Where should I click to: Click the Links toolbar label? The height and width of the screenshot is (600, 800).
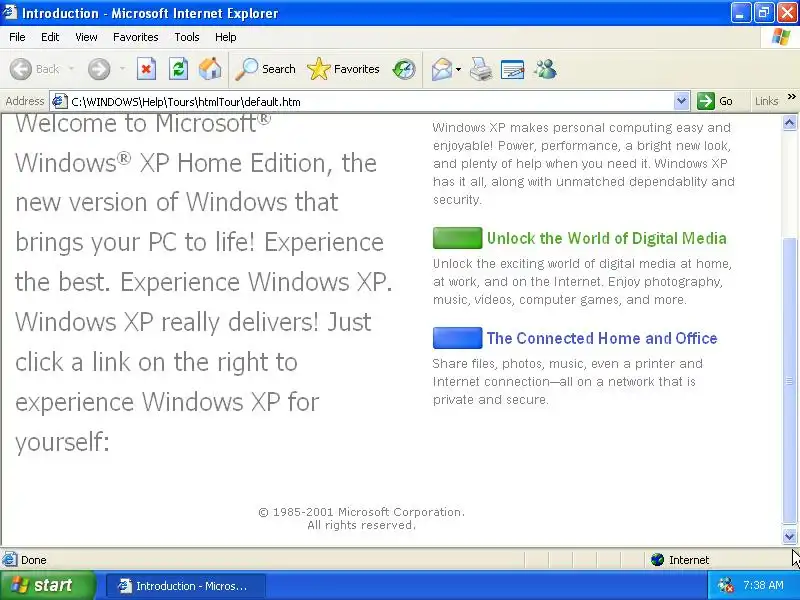point(766,101)
